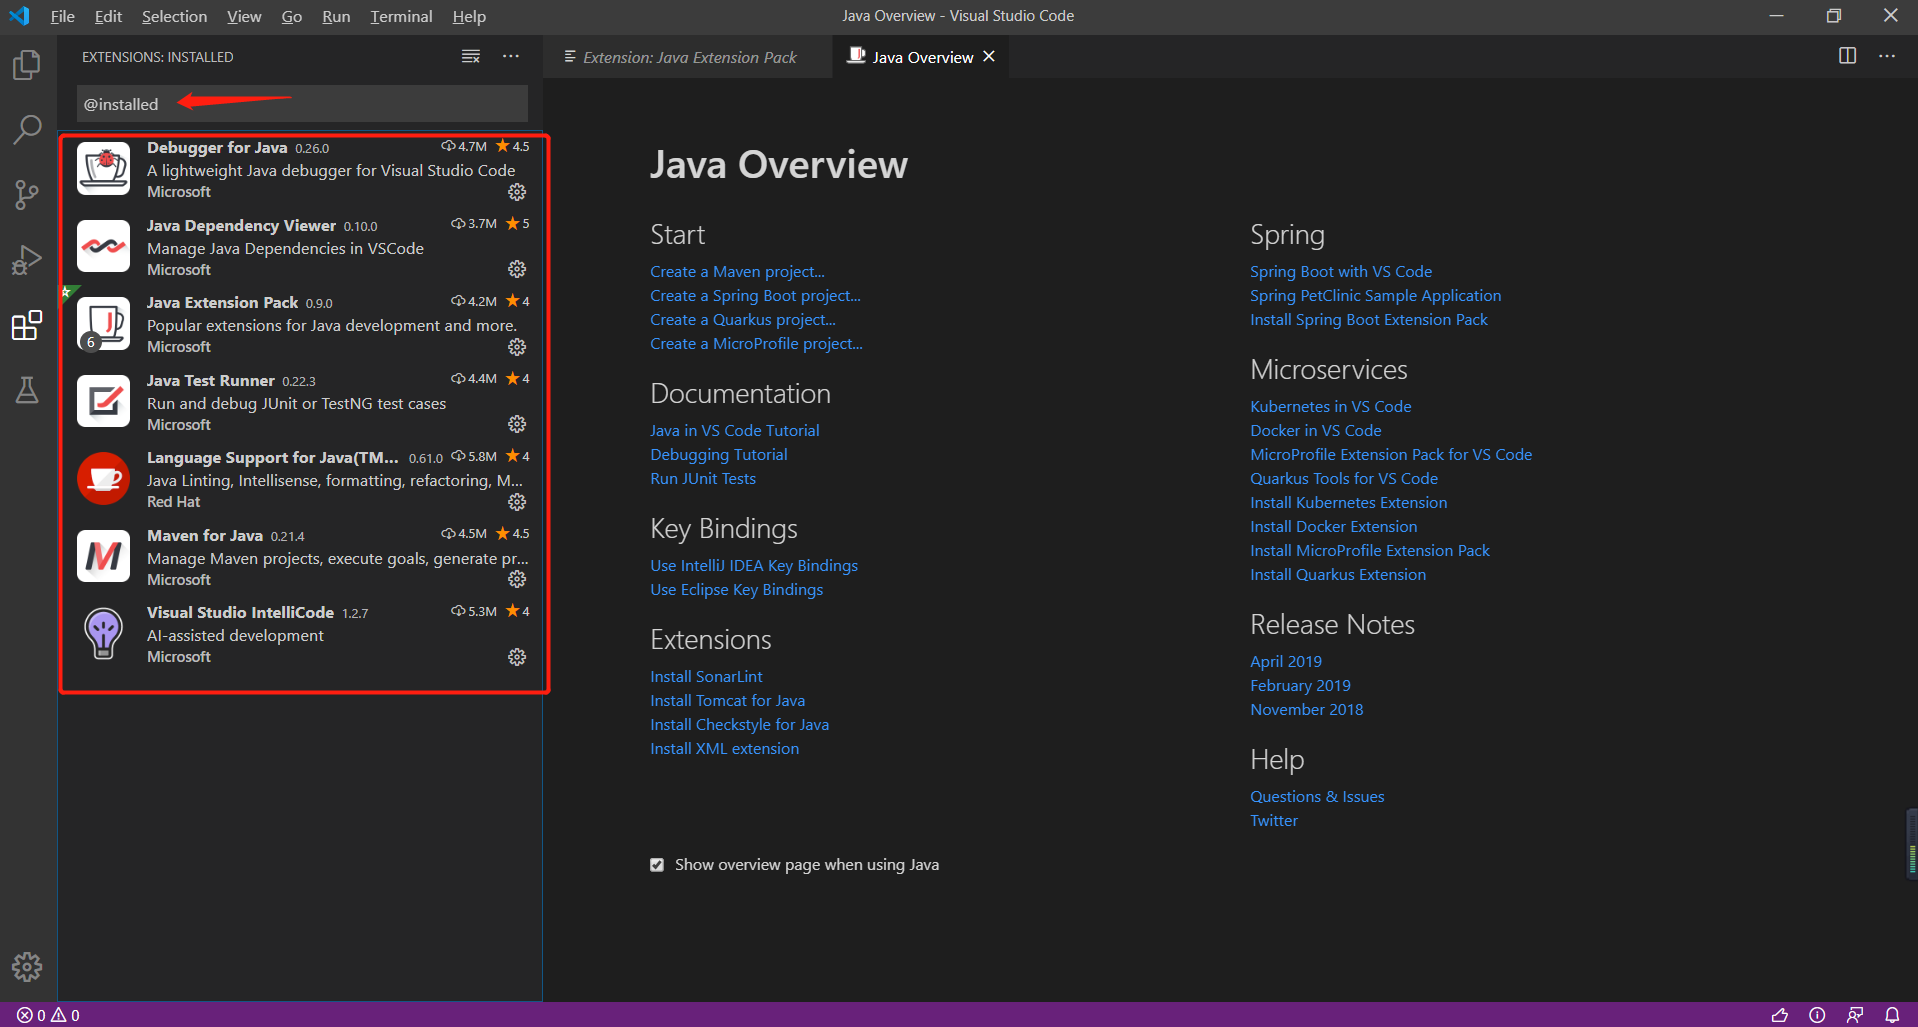Open the Run menu
The width and height of the screenshot is (1918, 1027).
[x=336, y=16]
